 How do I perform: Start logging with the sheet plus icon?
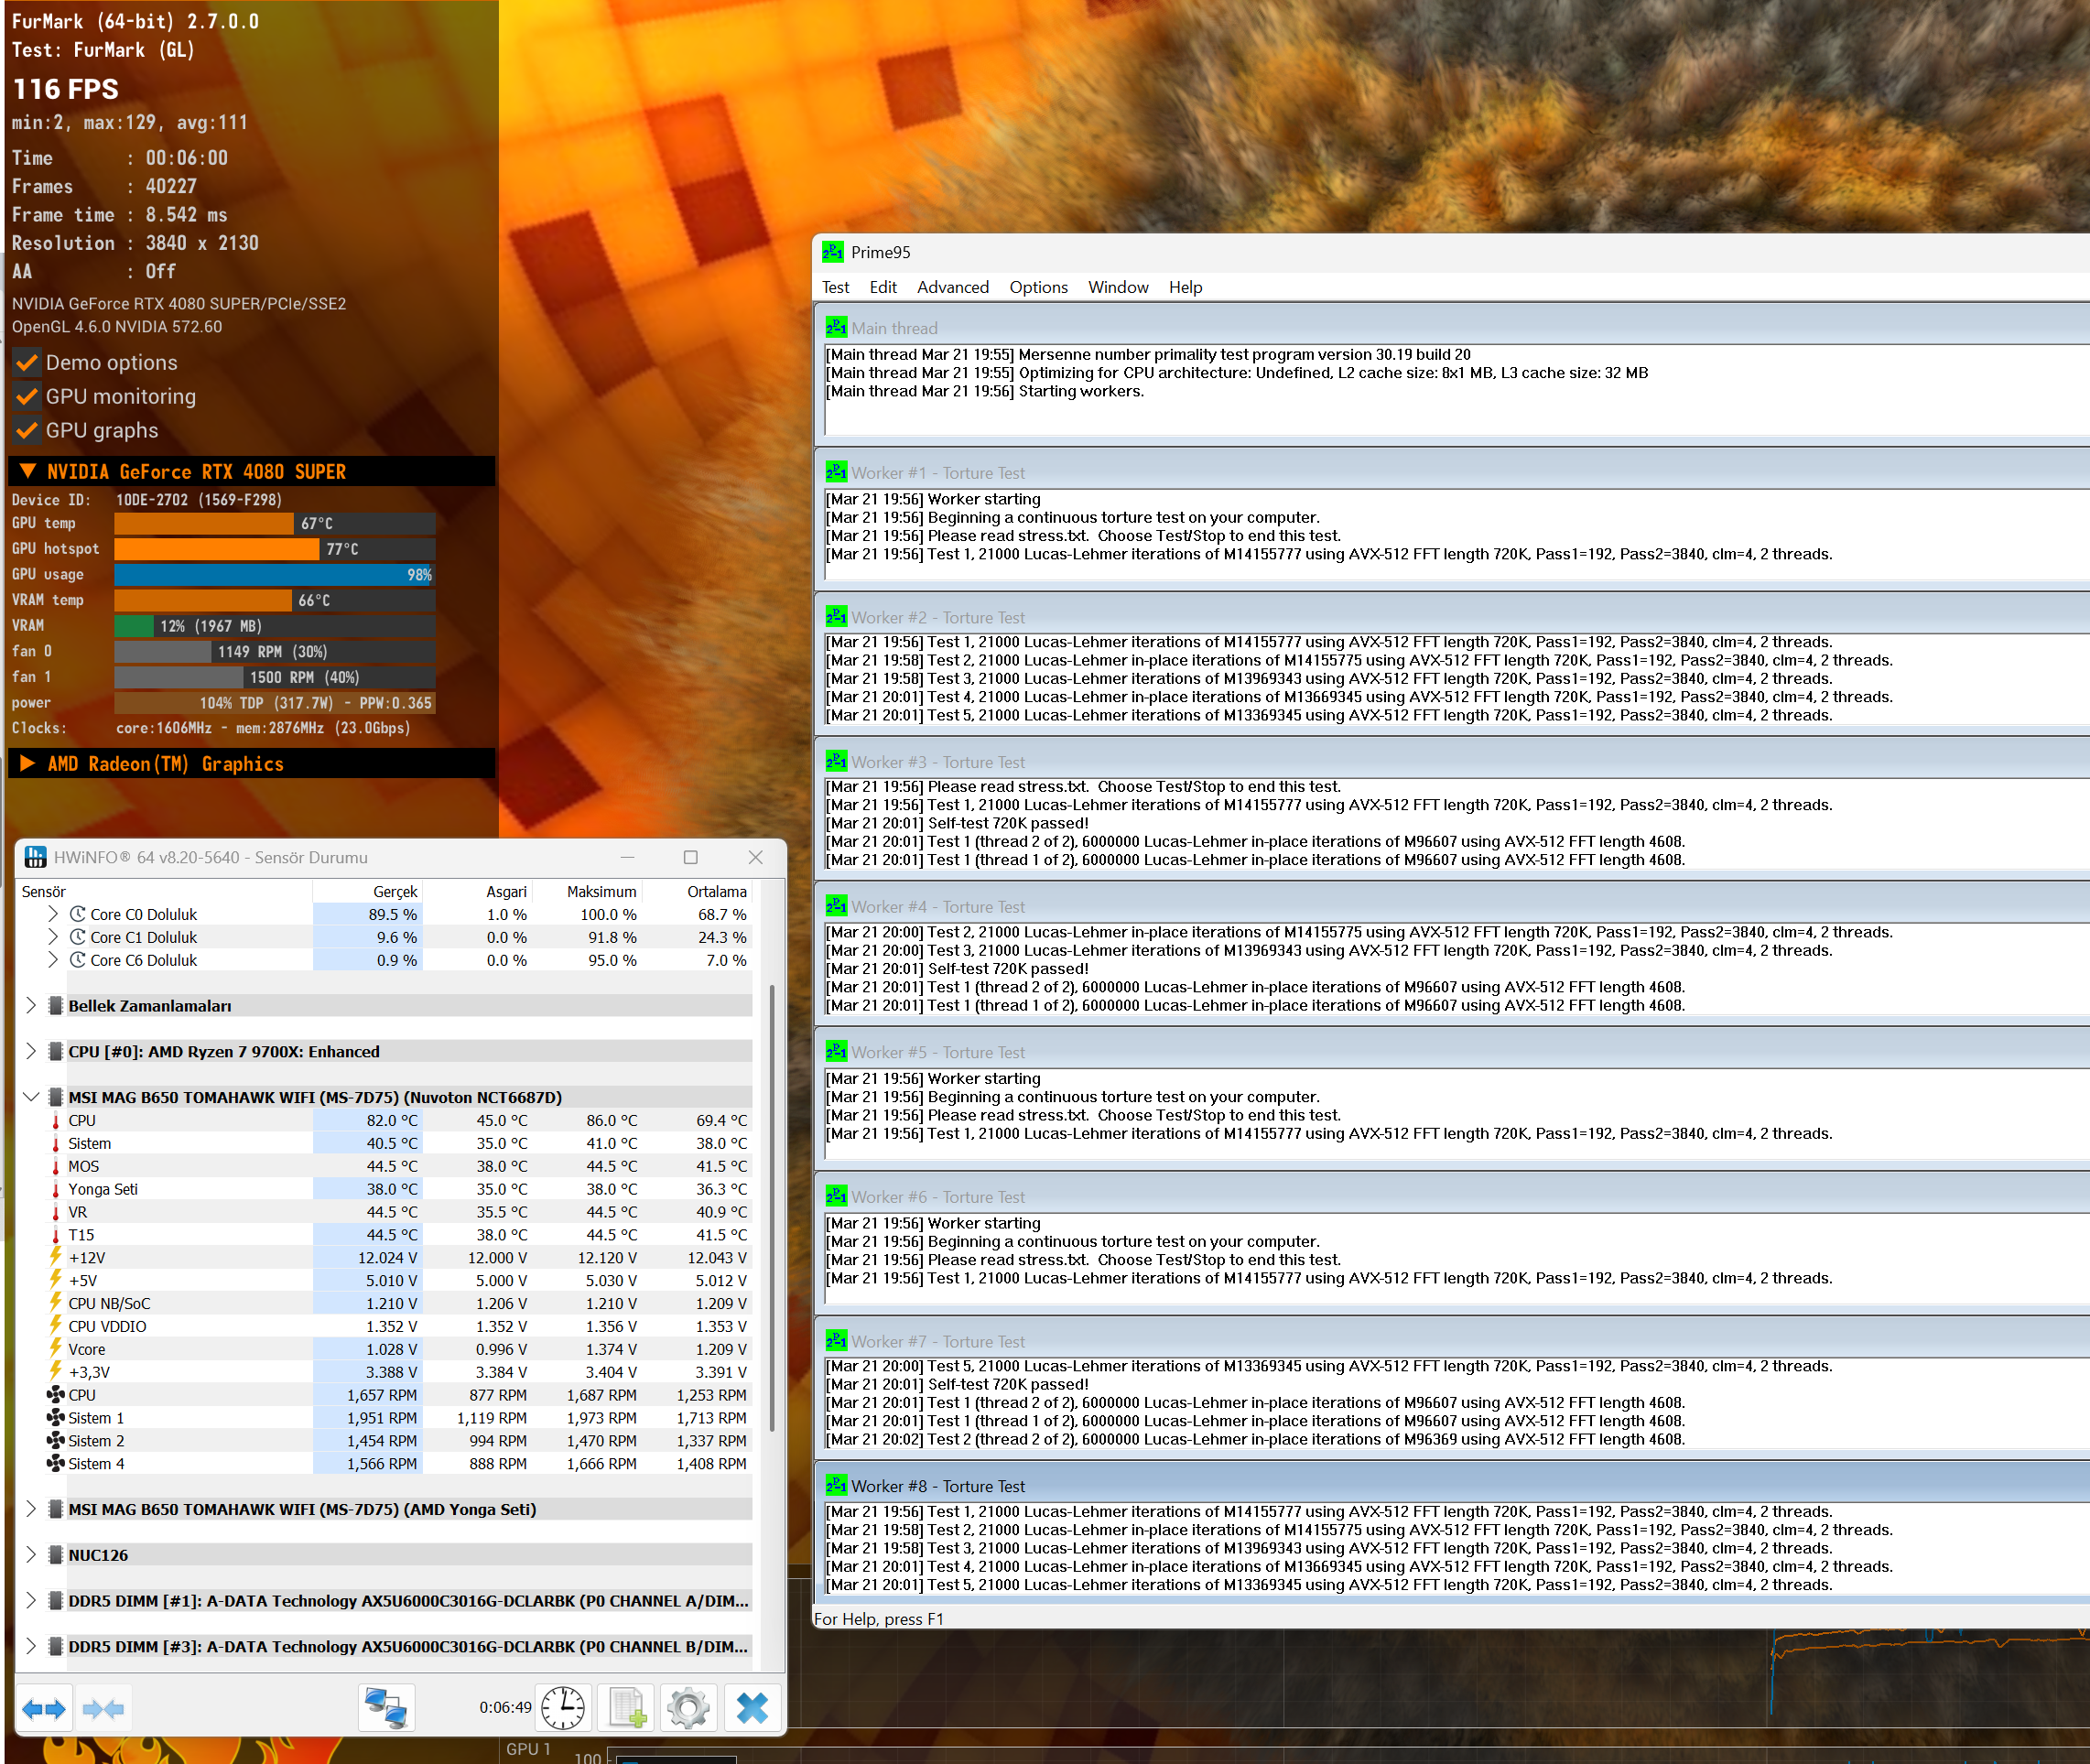coord(626,1708)
